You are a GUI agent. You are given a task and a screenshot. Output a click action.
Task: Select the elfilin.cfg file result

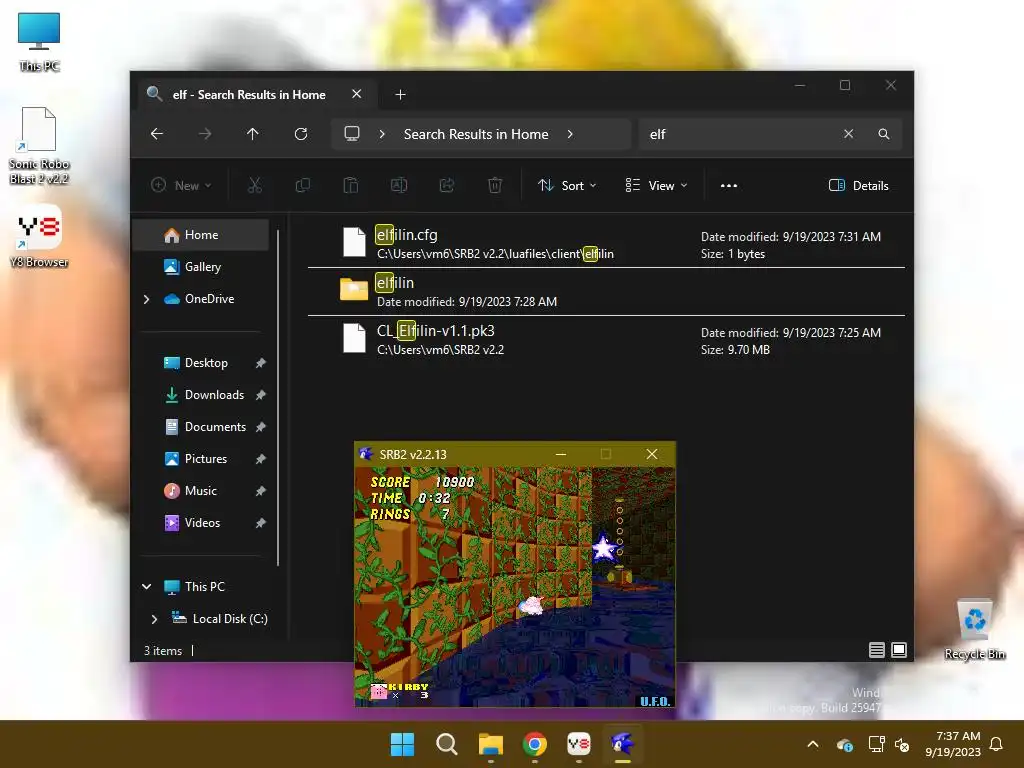point(606,244)
